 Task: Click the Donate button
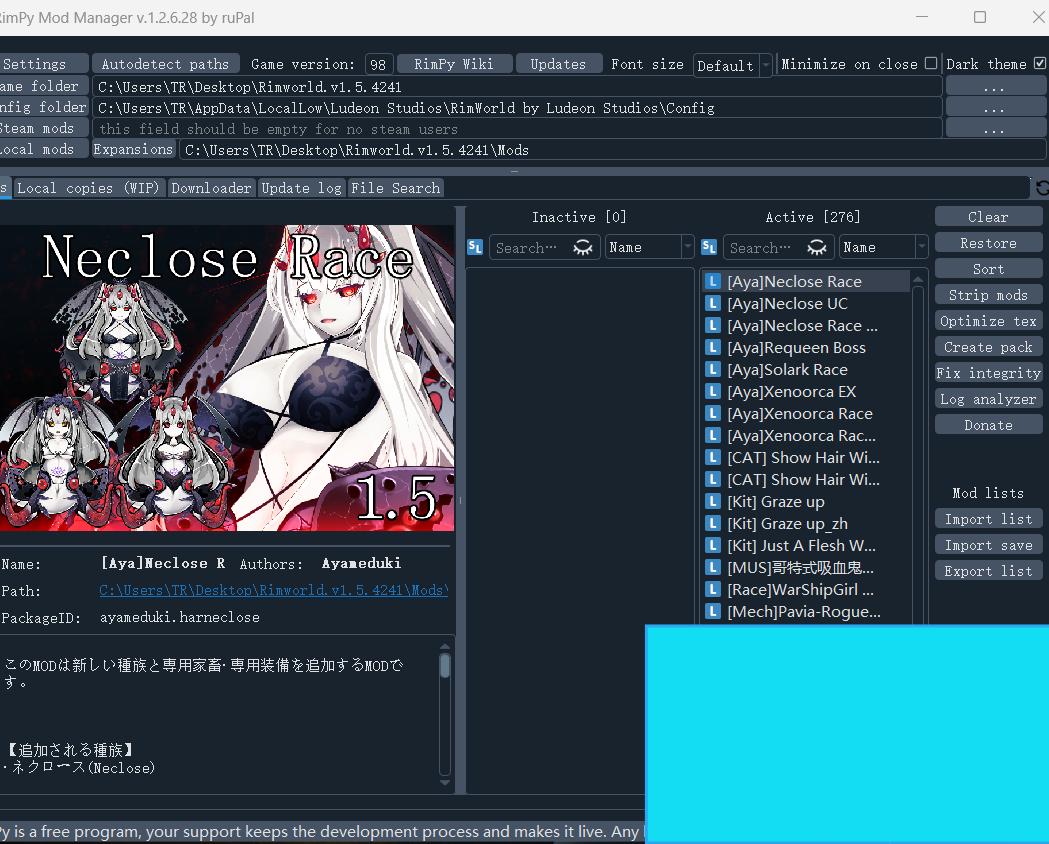point(988,425)
